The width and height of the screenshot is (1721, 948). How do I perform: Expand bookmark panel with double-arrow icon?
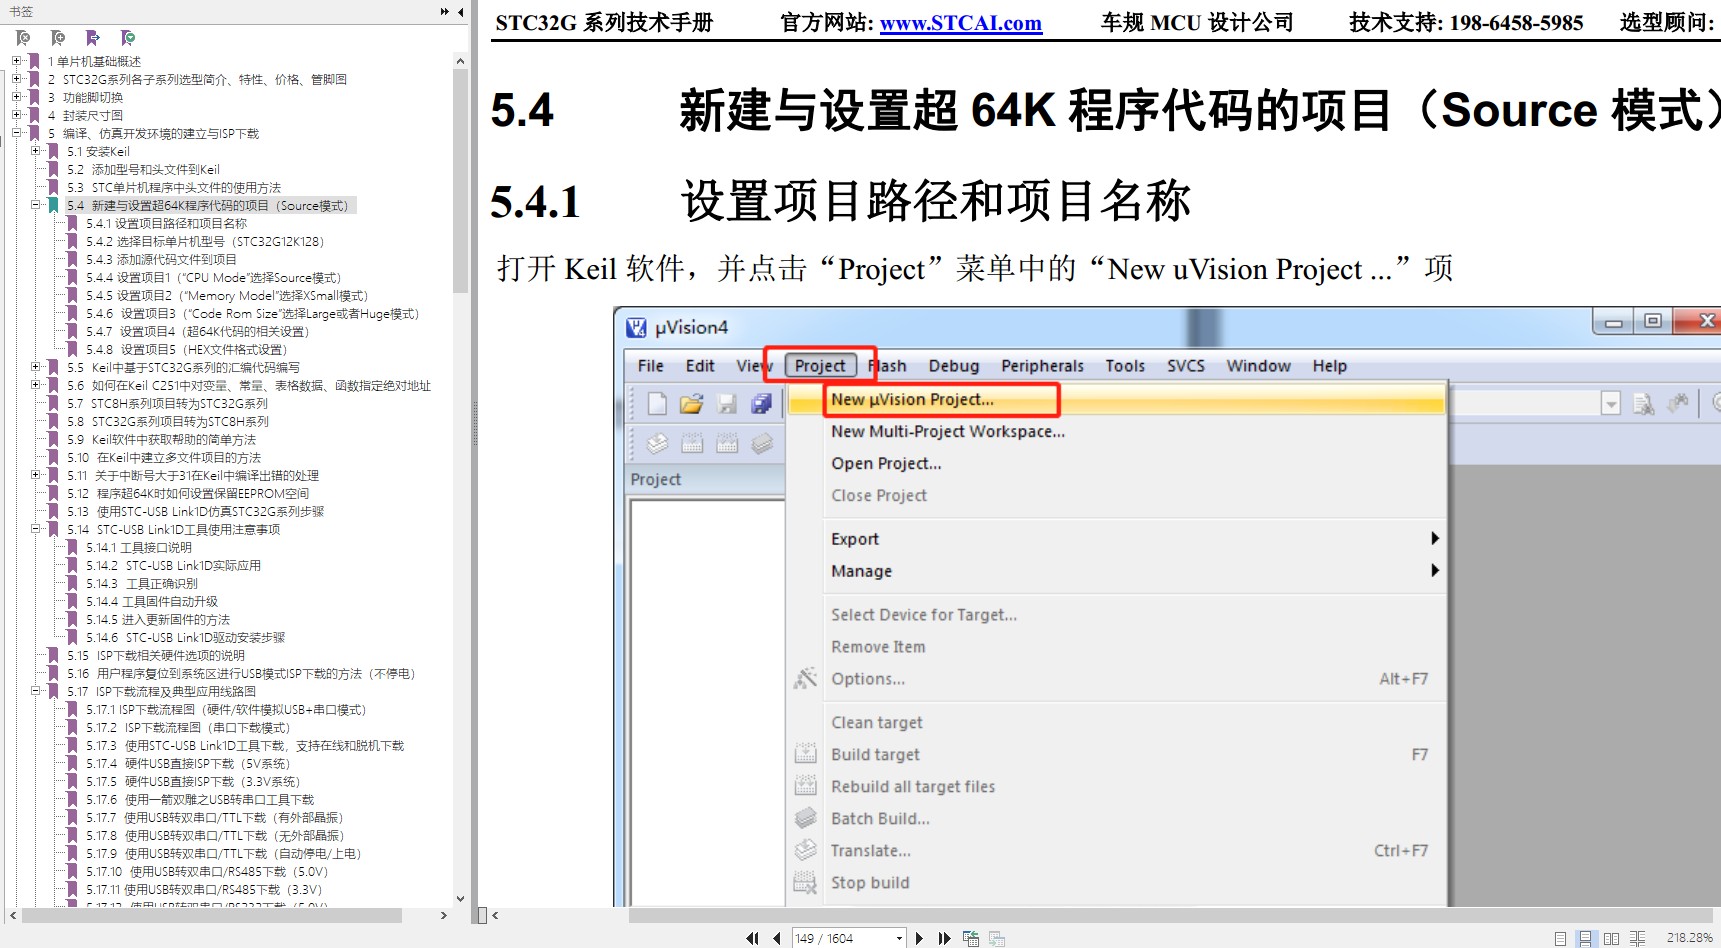click(444, 12)
